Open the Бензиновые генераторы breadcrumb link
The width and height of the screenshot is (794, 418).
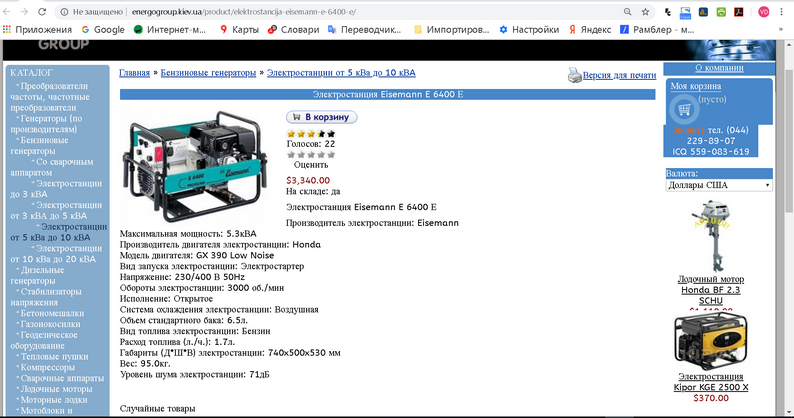pos(208,73)
